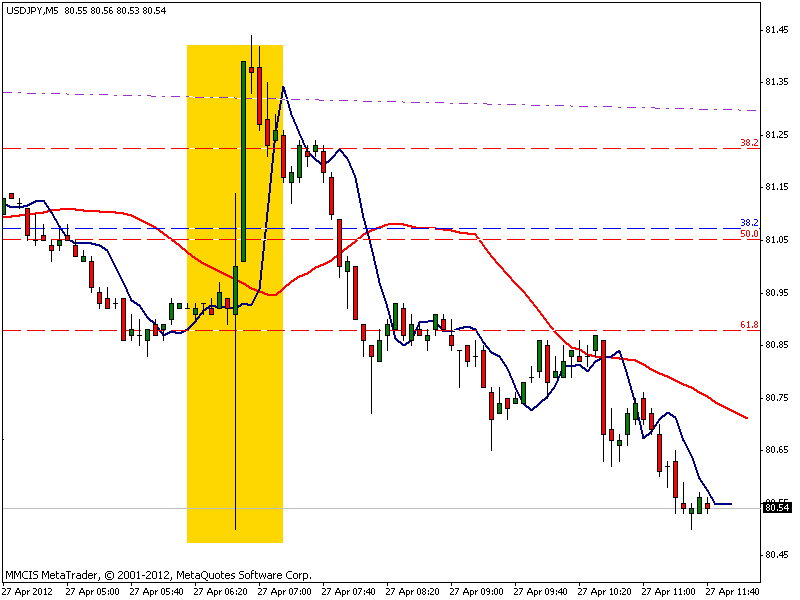Viewport: 800px width, 600px height.
Task: Click the red 61.8 Fibonacci label
Action: [x=749, y=324]
